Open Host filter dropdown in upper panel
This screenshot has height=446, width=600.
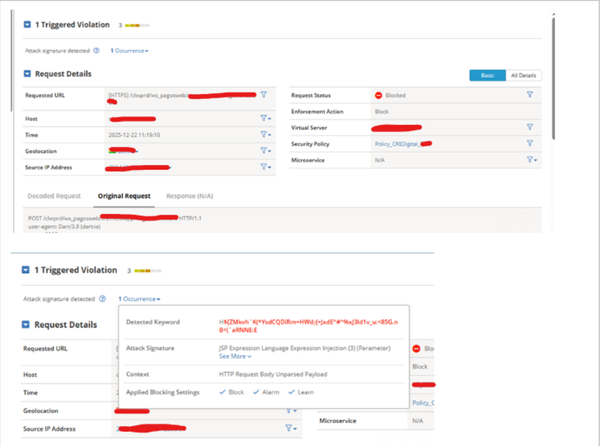click(266, 118)
